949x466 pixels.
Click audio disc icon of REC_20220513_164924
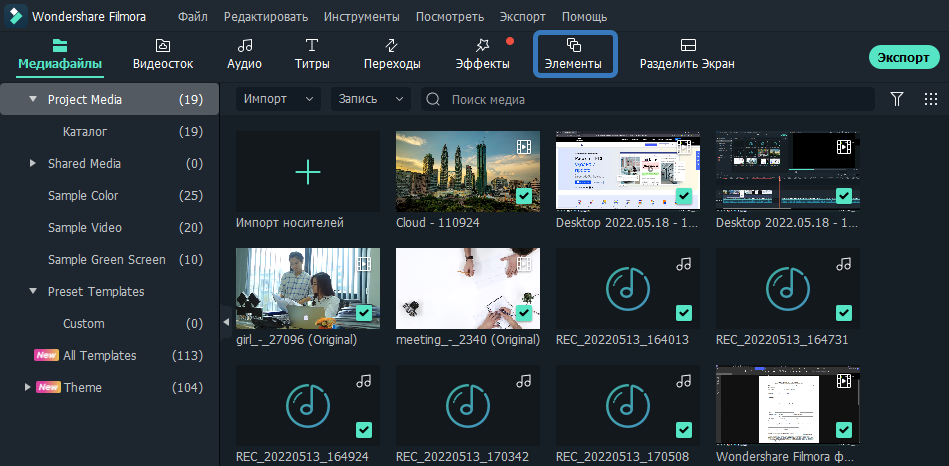pos(308,405)
